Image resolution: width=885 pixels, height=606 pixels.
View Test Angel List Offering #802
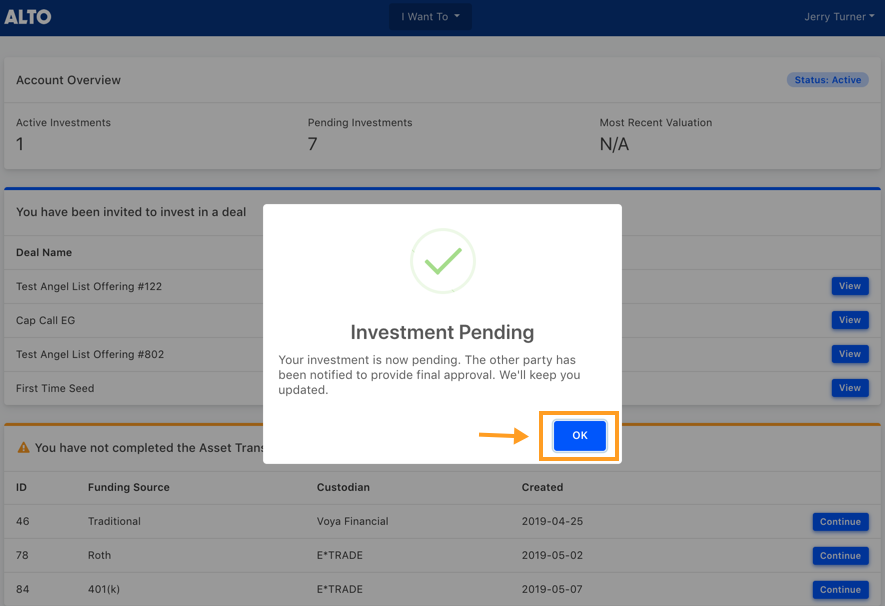[x=849, y=354]
